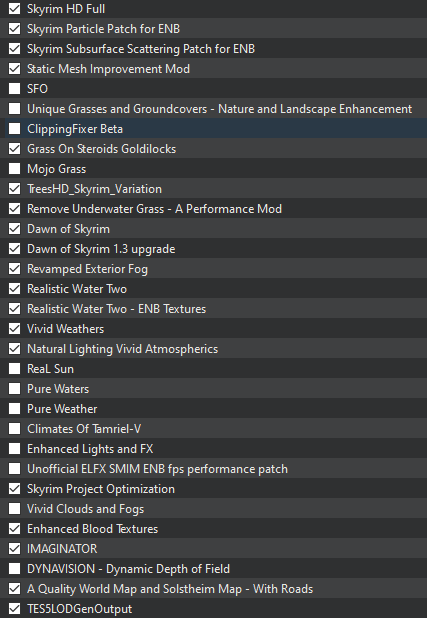This screenshot has height=618, width=427.
Task: Uncheck the IMAGINATOR checkbox
Action: [15, 549]
